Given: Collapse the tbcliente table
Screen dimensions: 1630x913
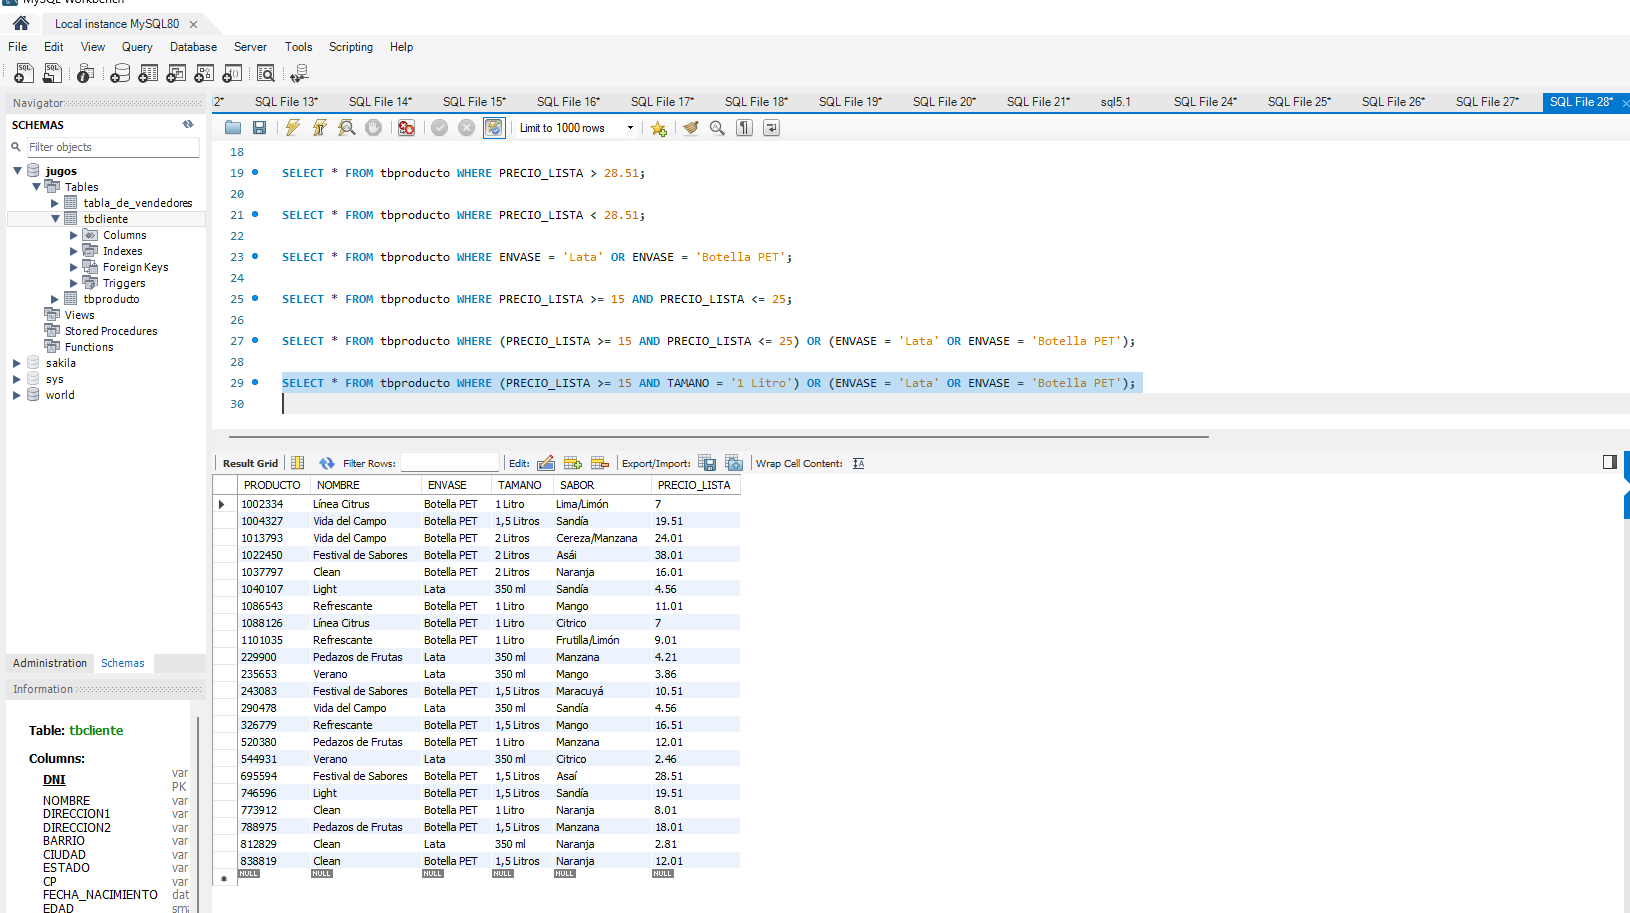Looking at the screenshot, I should [55, 219].
